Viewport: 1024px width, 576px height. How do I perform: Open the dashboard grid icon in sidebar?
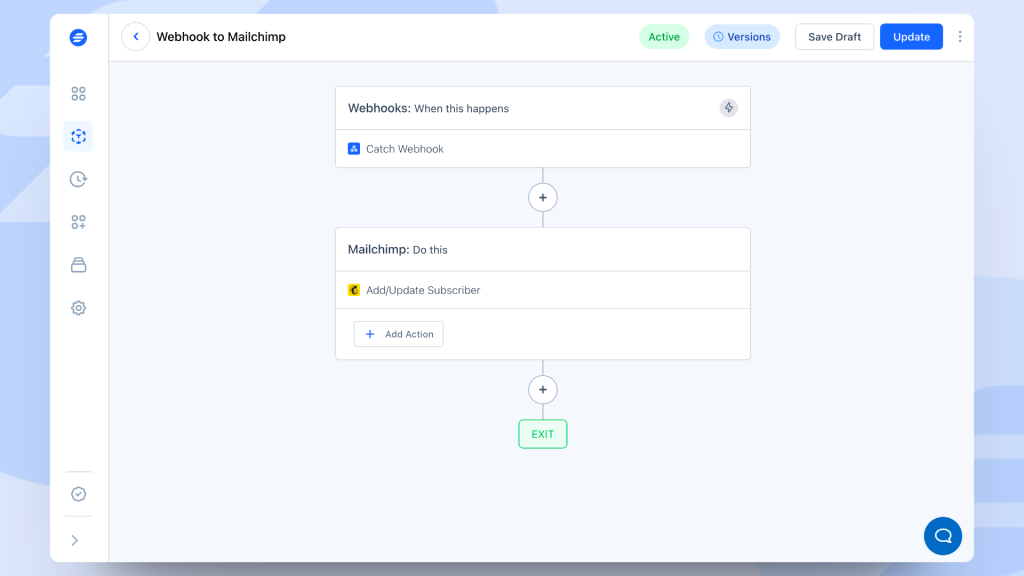78,94
